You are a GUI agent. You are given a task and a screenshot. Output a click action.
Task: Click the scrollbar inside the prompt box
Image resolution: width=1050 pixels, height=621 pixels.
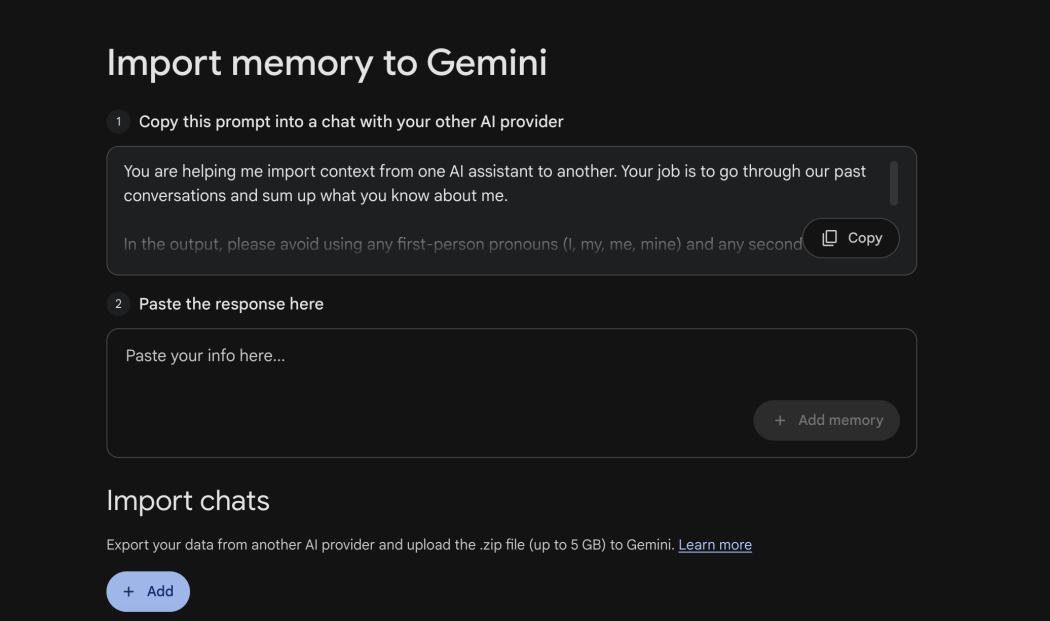[x=893, y=183]
